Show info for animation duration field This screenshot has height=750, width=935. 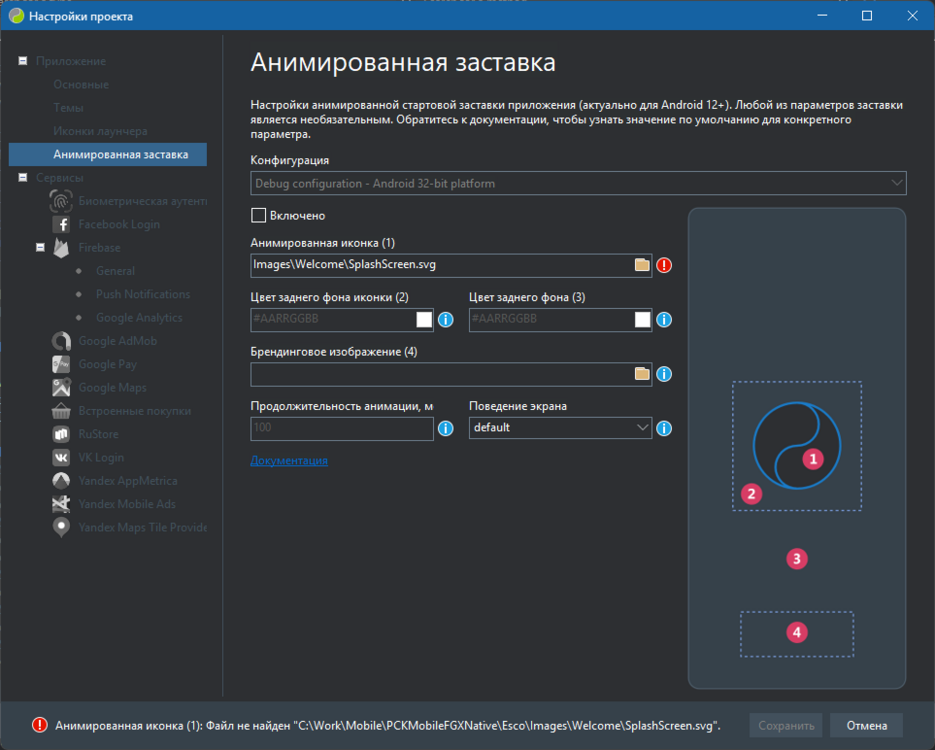445,428
